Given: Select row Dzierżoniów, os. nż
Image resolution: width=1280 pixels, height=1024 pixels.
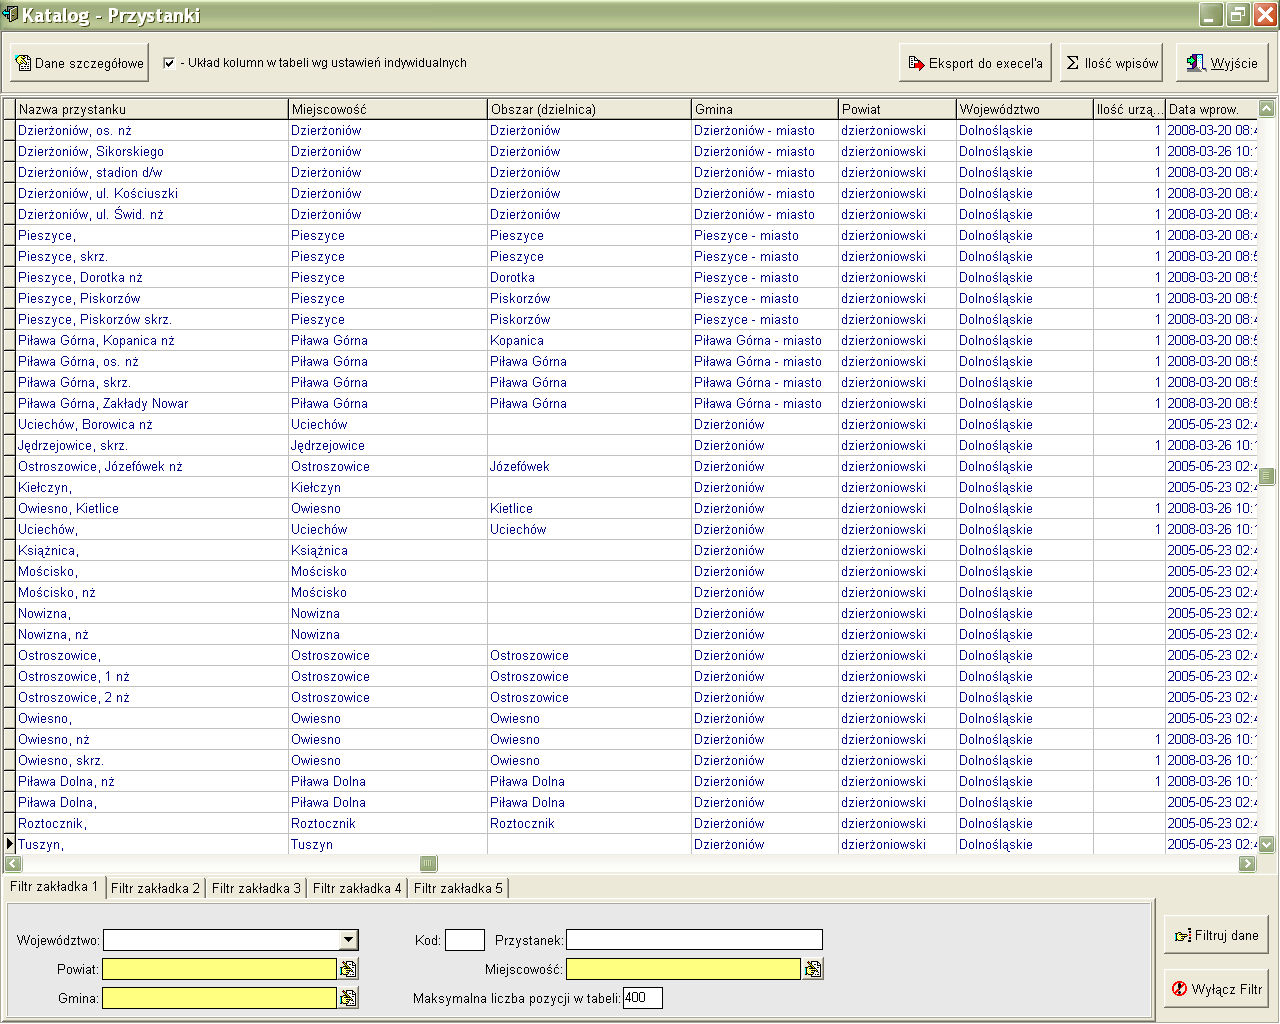Looking at the screenshot, I should (636, 131).
